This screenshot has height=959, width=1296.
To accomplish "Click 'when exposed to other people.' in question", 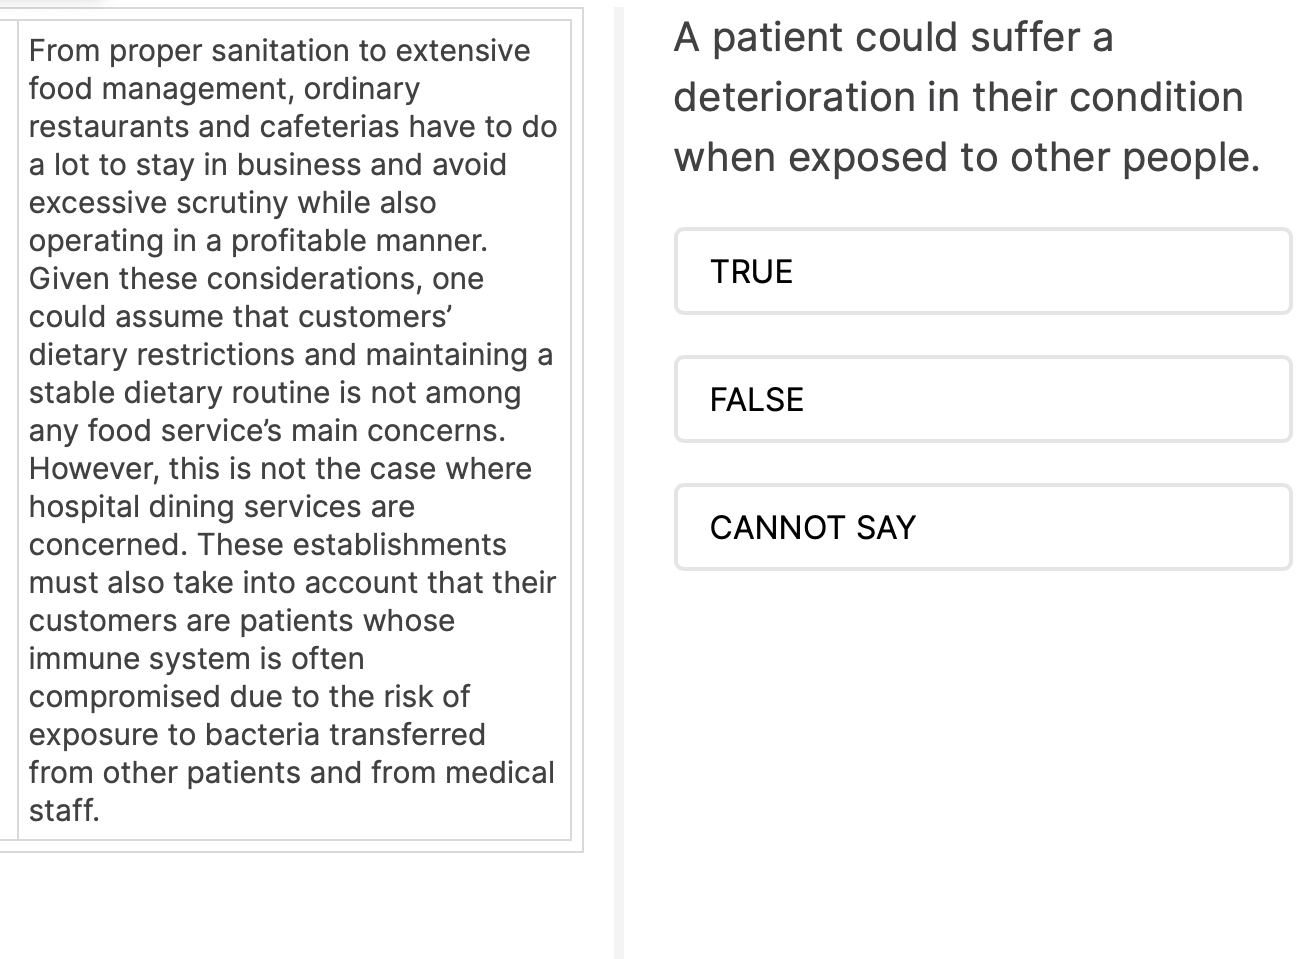I will (x=966, y=157).
